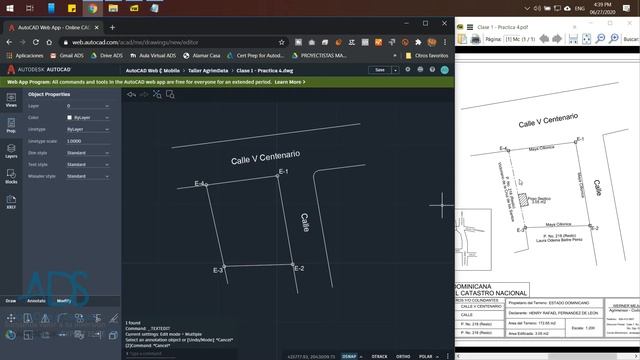
Task: Open file icon in PDF viewer
Action: coord(462,39)
